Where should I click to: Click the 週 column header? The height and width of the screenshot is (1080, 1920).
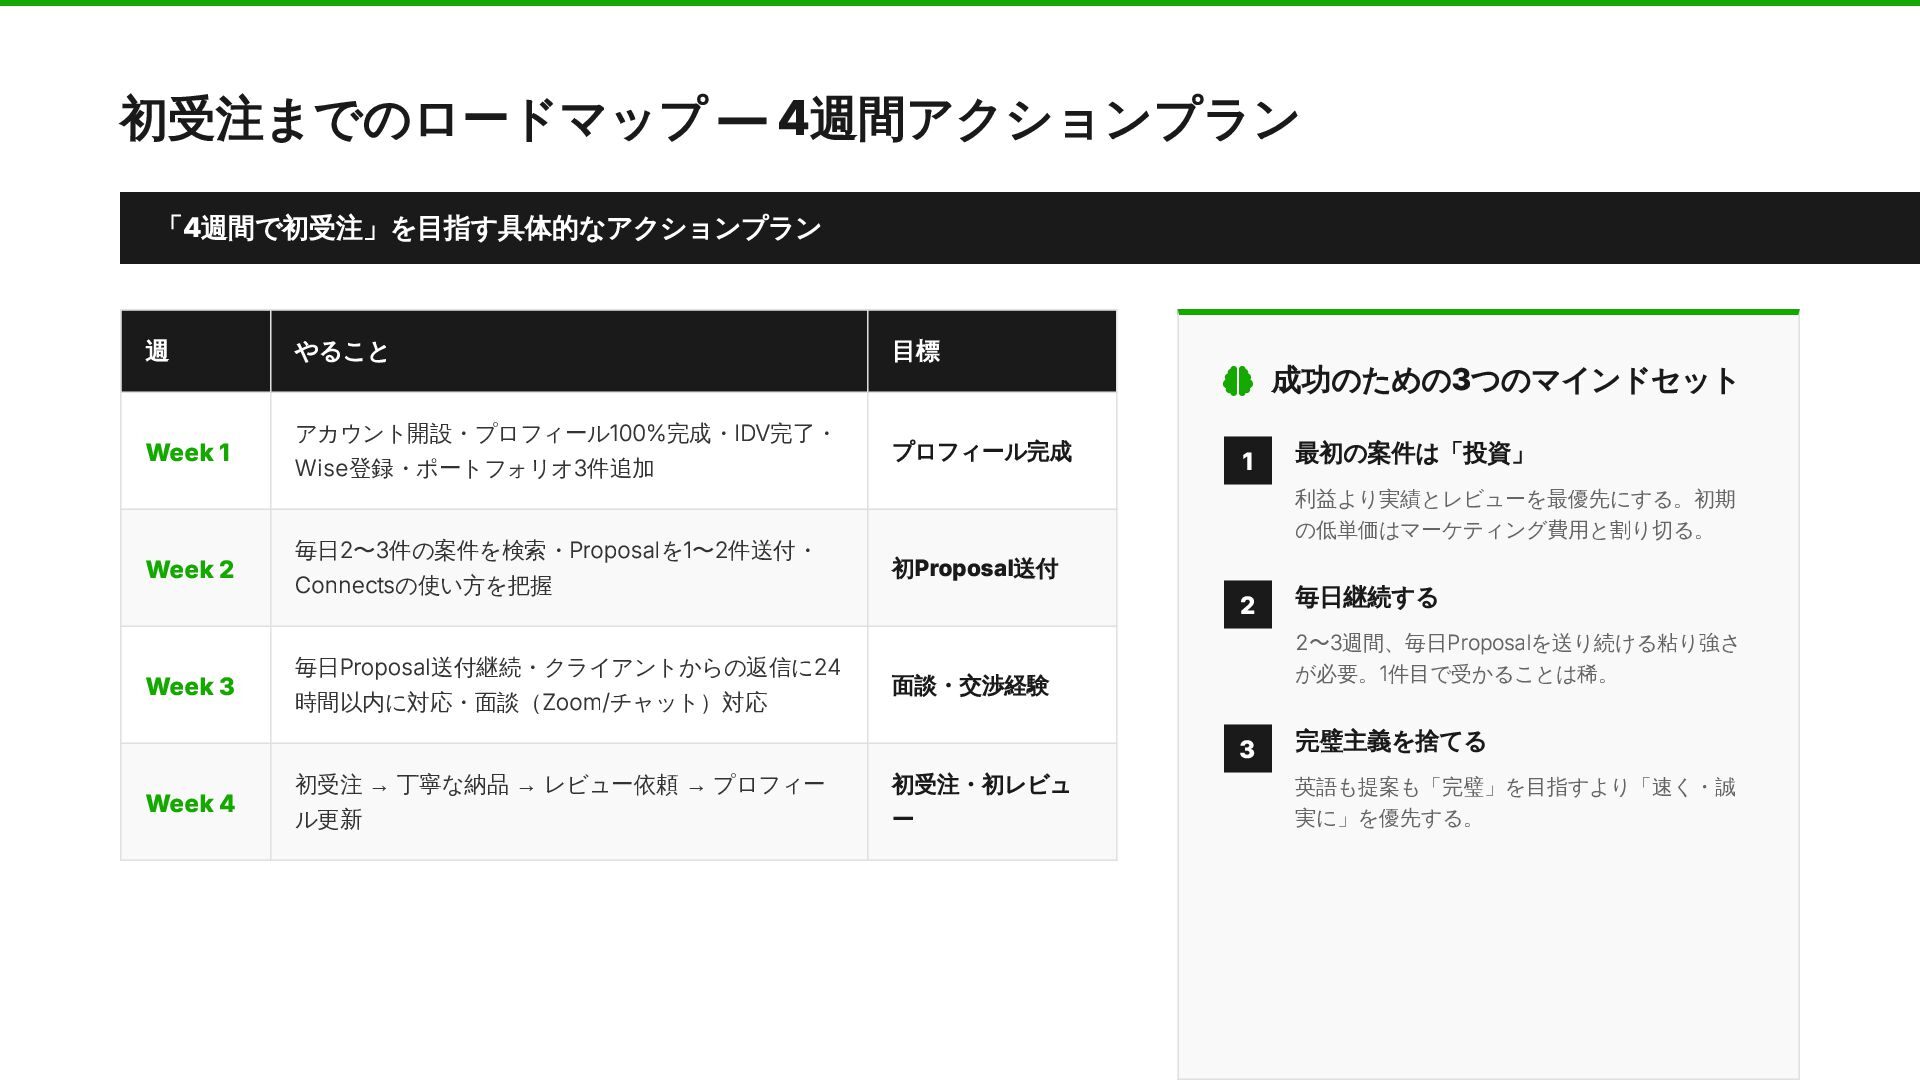coord(157,351)
